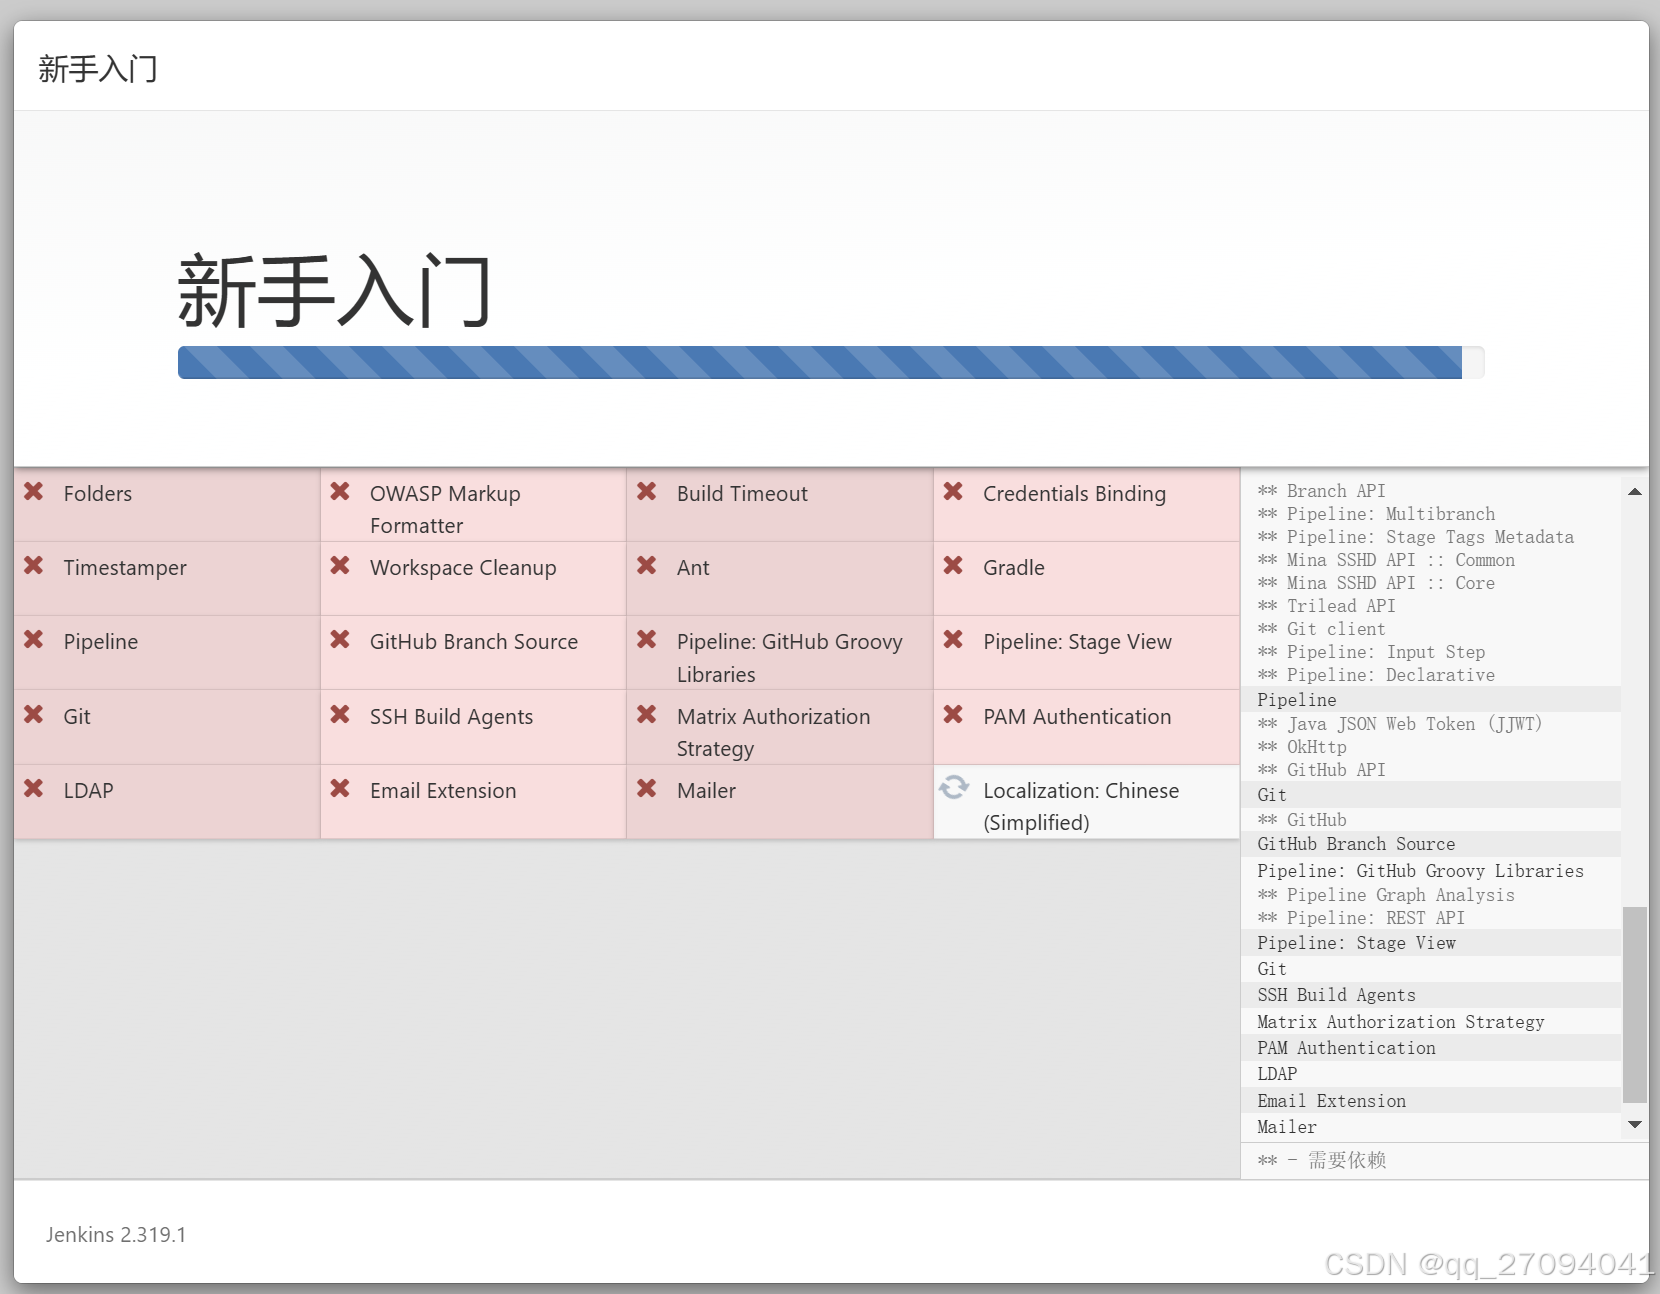Click the red X next to Email Extension

(x=341, y=790)
